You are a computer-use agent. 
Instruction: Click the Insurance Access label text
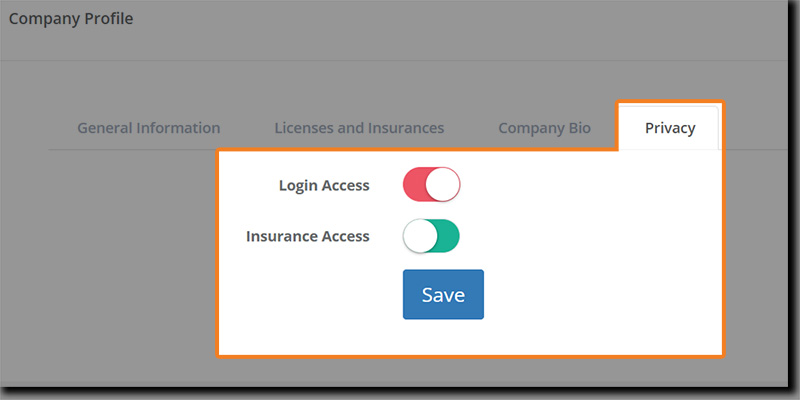(x=308, y=237)
